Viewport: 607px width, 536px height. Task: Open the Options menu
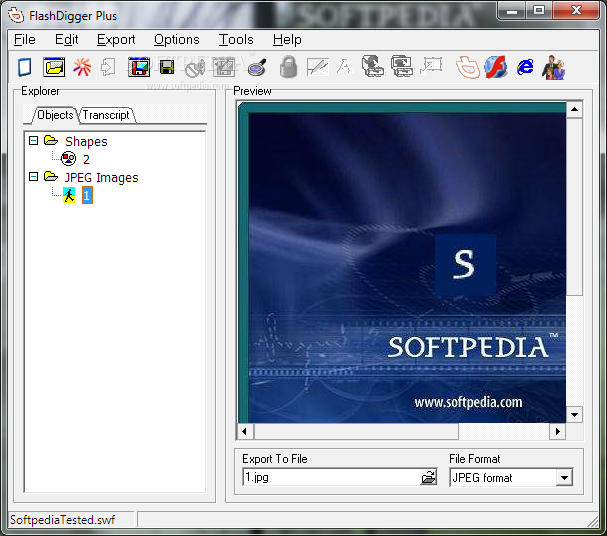[x=177, y=39]
